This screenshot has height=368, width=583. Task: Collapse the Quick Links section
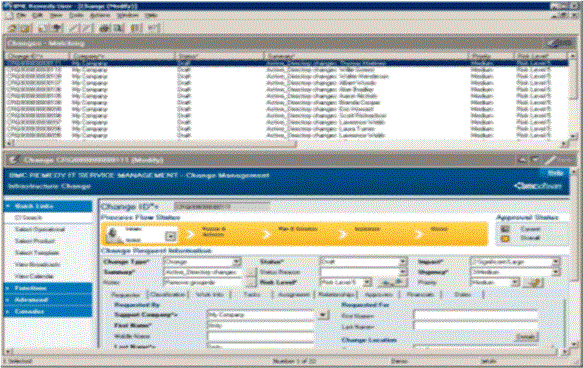tap(48, 206)
